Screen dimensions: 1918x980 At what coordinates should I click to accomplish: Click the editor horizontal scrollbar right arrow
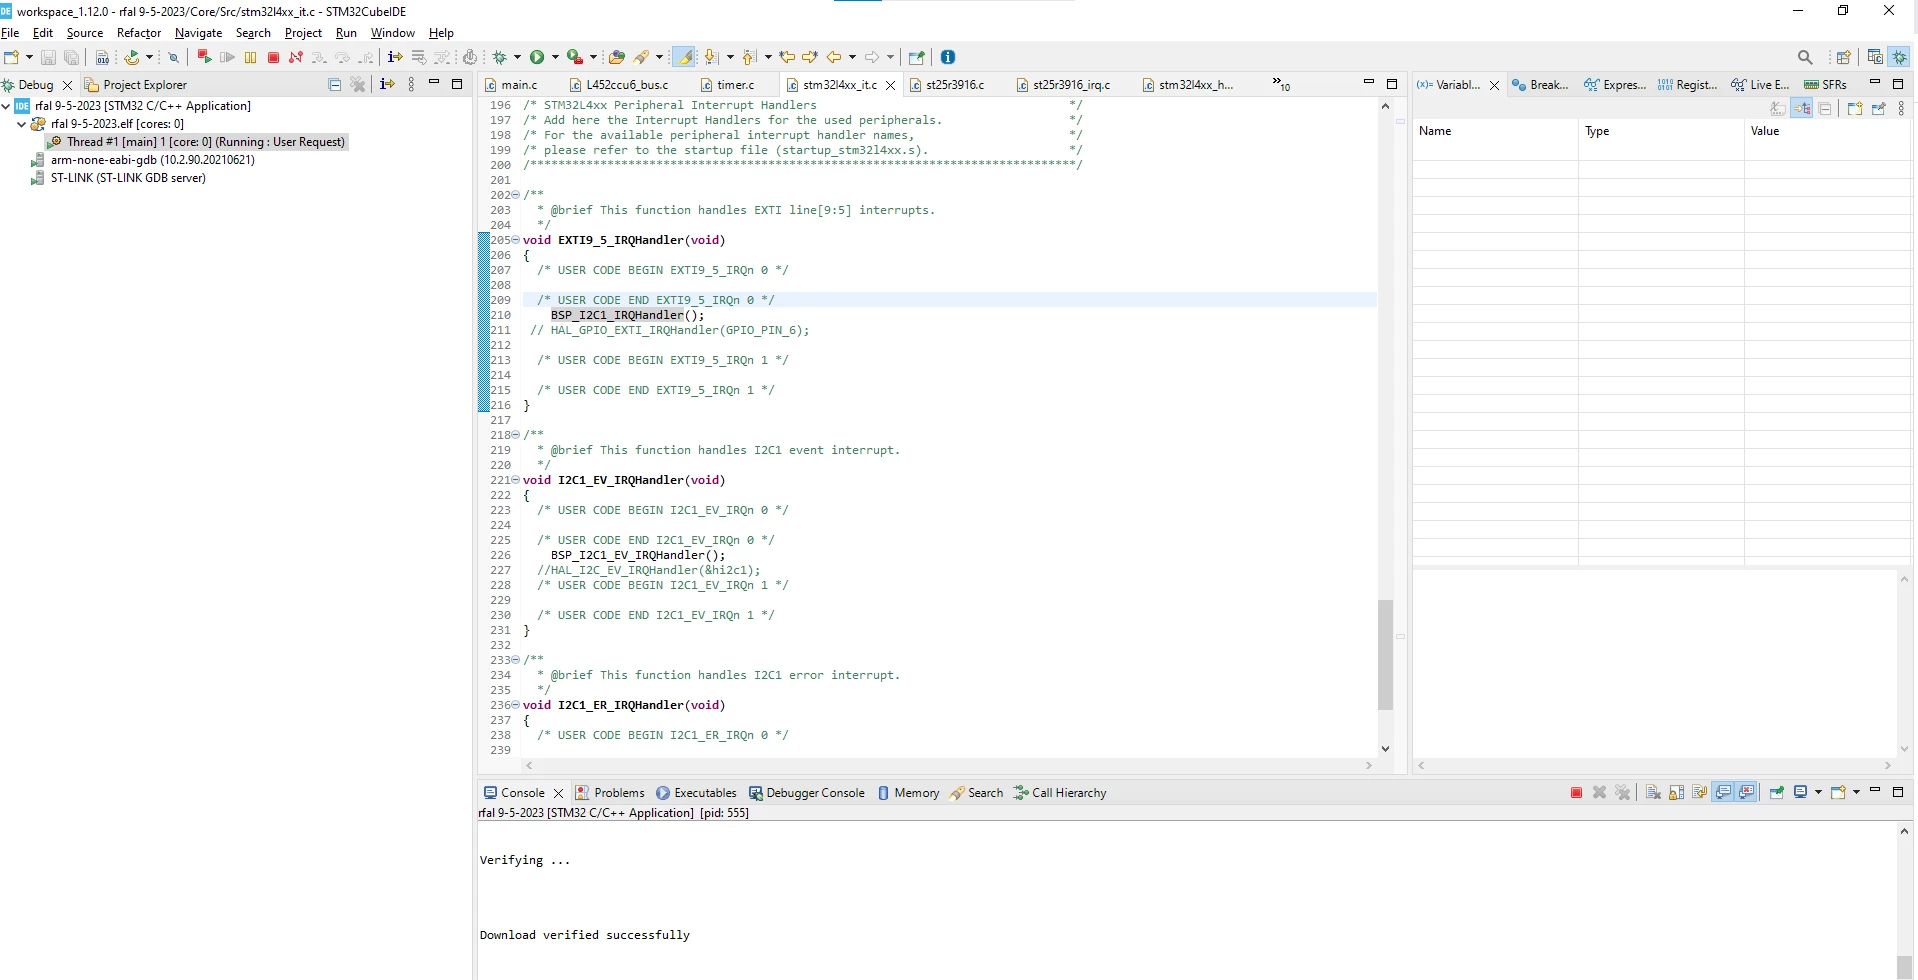(1369, 765)
